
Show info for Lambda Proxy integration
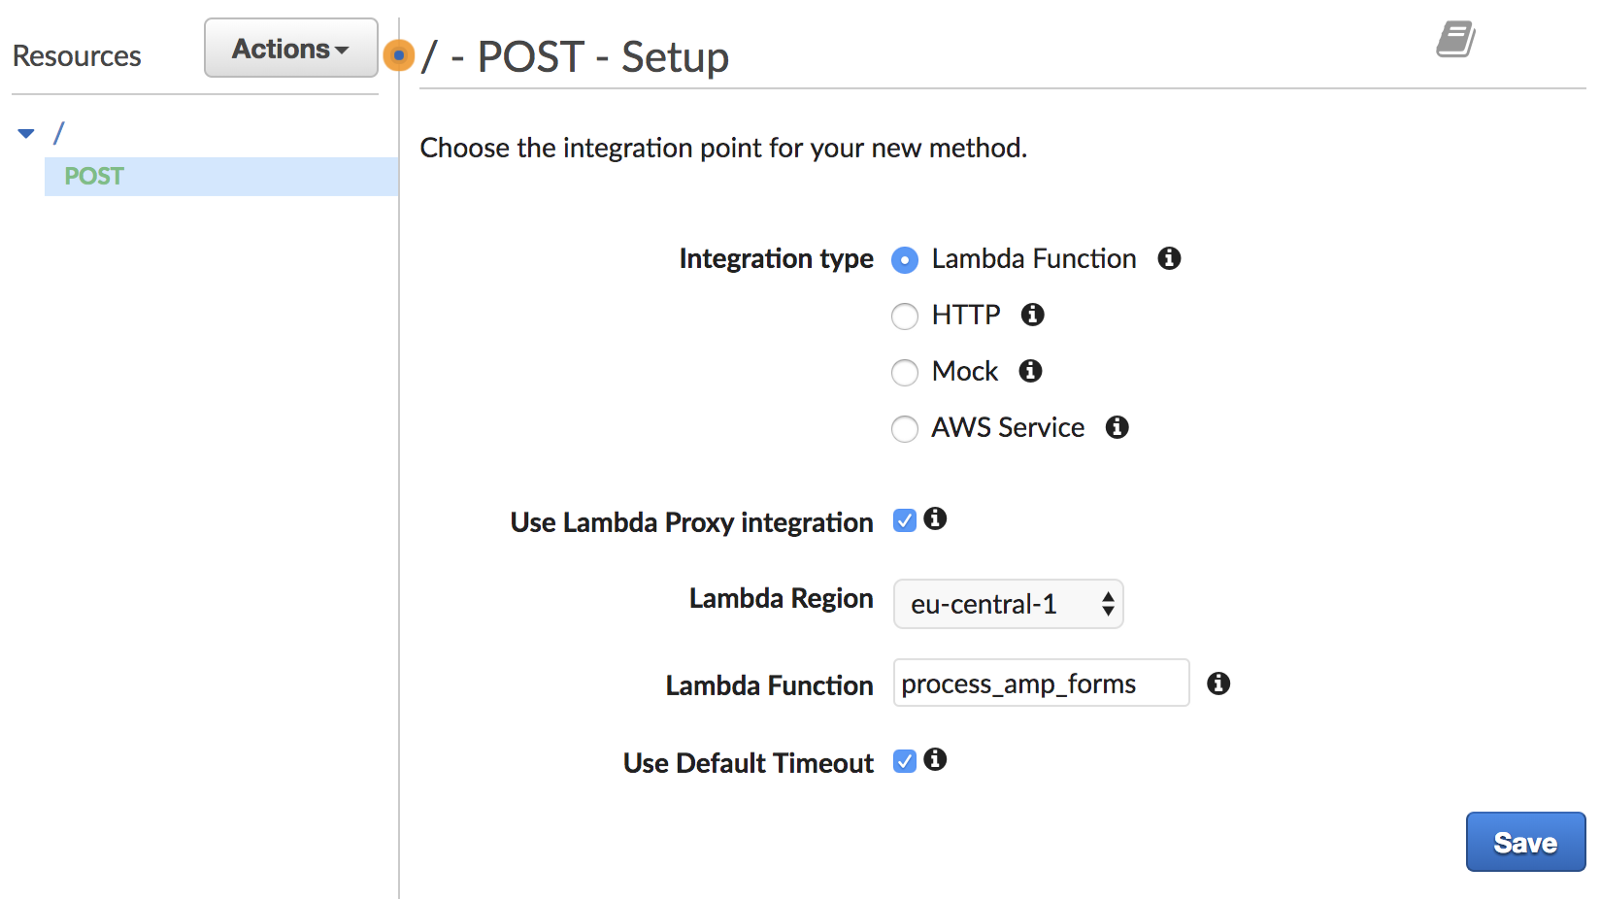[935, 519]
